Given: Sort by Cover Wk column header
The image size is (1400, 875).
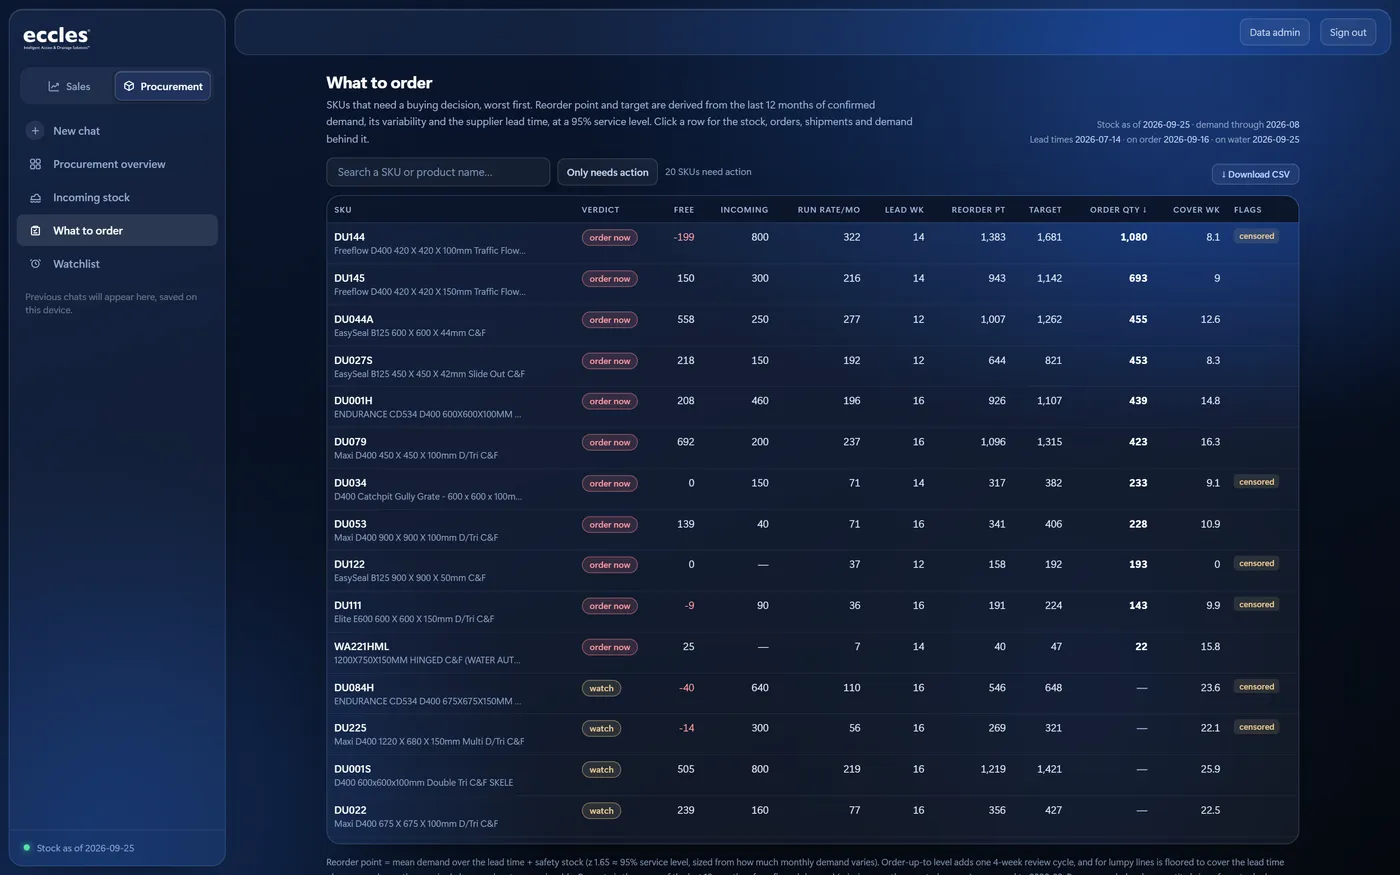Looking at the screenshot, I should (1196, 210).
